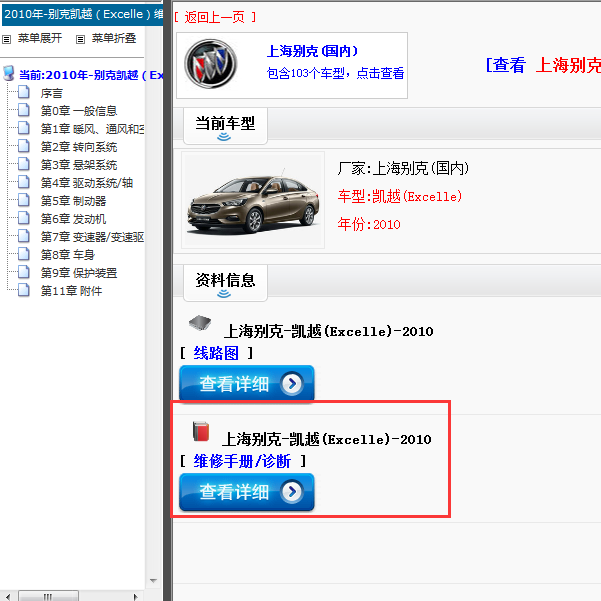
Task: Click the red book icon above 维修手册/诊断
Action: coord(201,431)
